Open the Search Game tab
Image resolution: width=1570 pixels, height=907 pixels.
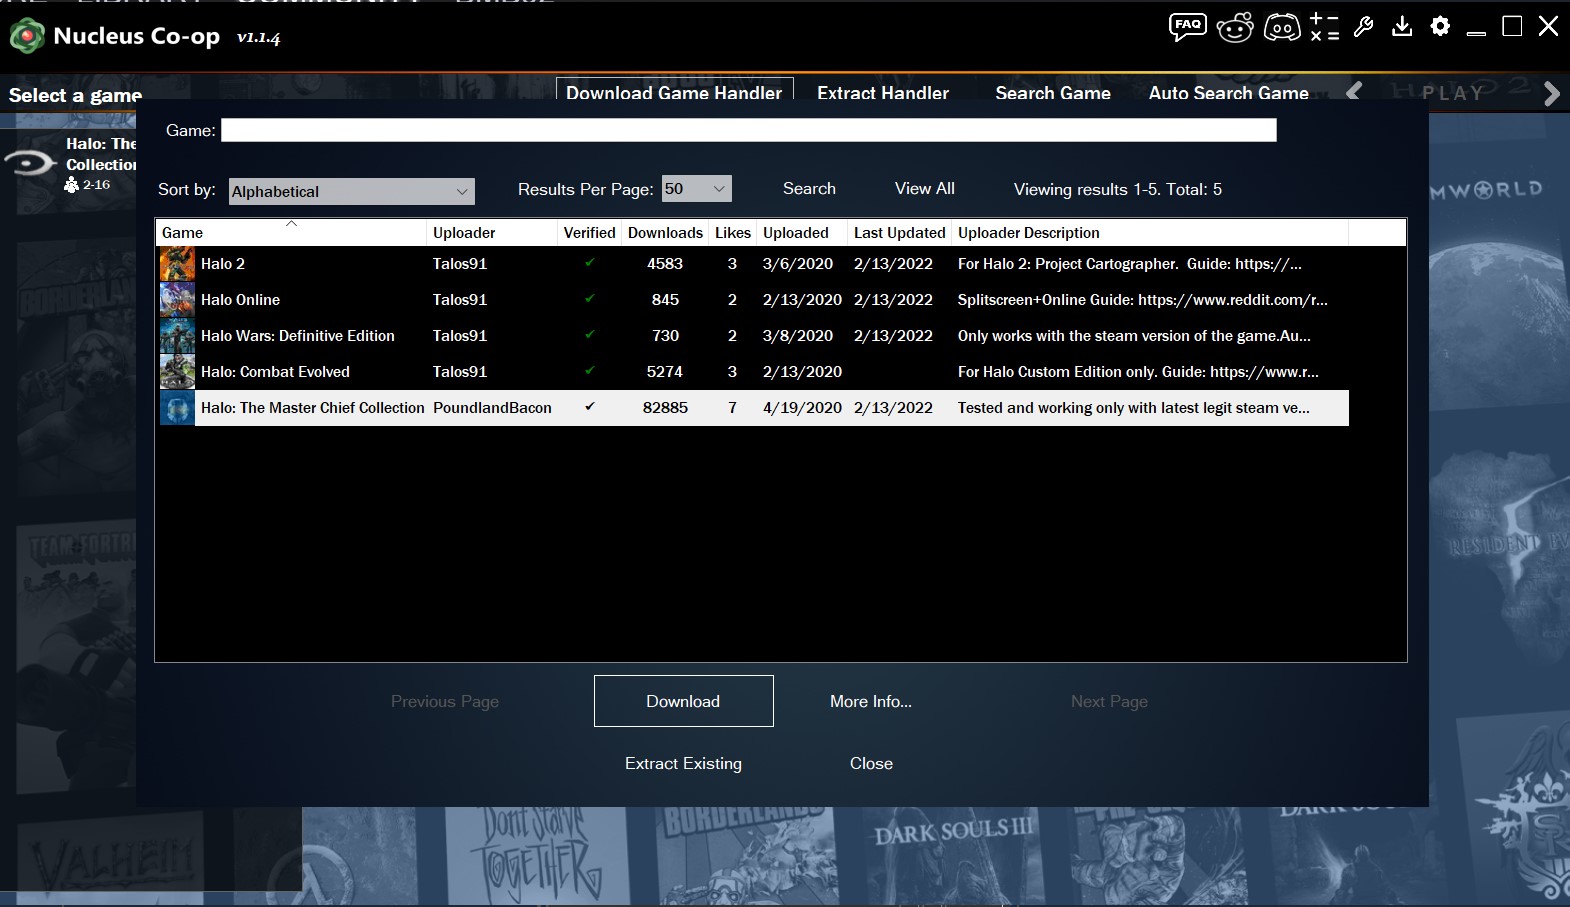click(1053, 92)
